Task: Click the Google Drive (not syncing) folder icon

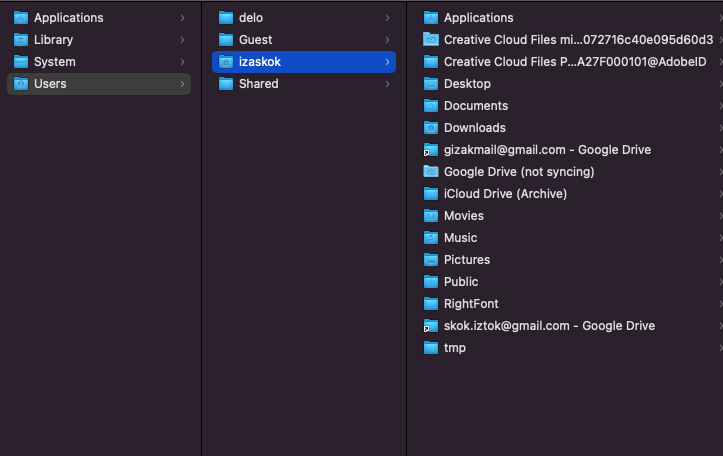Action: pyautogui.click(x=431, y=172)
